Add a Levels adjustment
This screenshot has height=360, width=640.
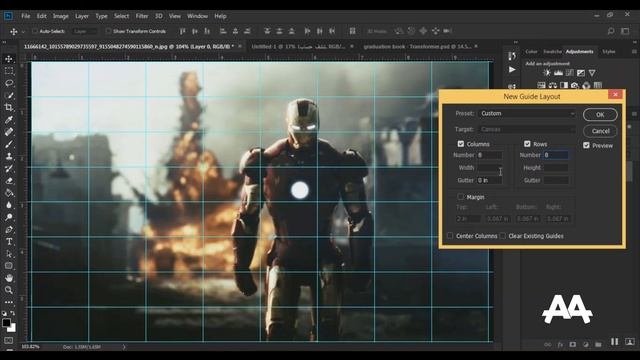(558, 73)
